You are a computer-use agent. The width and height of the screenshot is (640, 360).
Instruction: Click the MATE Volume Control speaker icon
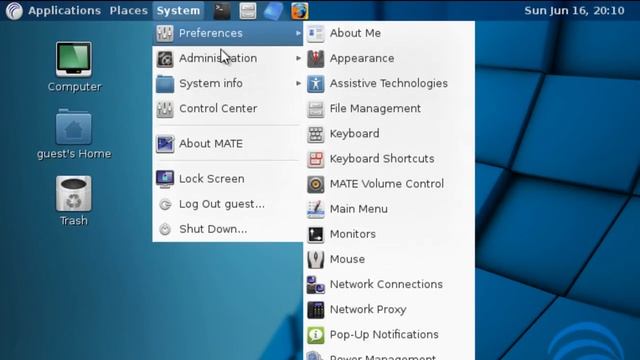tap(316, 184)
